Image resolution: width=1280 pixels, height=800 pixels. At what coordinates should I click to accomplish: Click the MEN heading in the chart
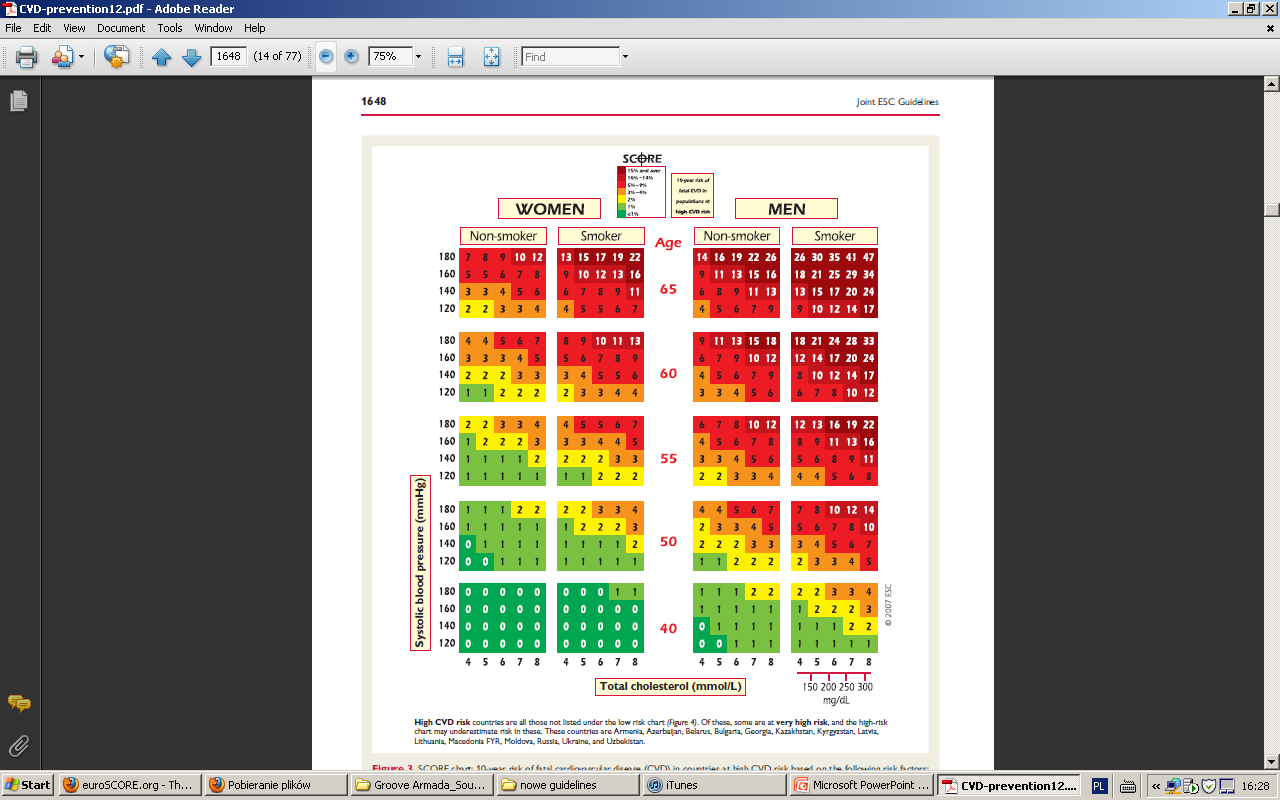point(787,209)
